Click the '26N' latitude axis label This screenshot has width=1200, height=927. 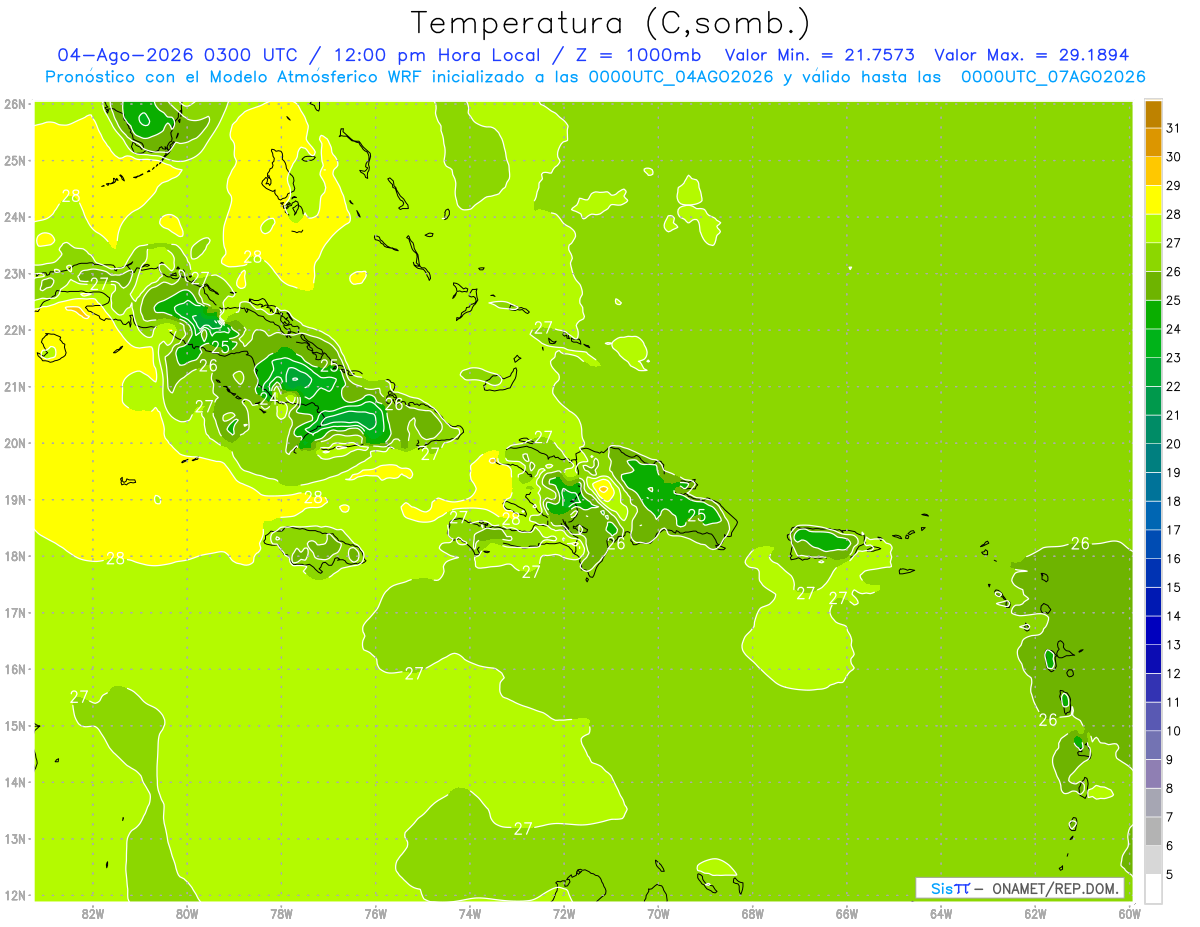click(15, 104)
